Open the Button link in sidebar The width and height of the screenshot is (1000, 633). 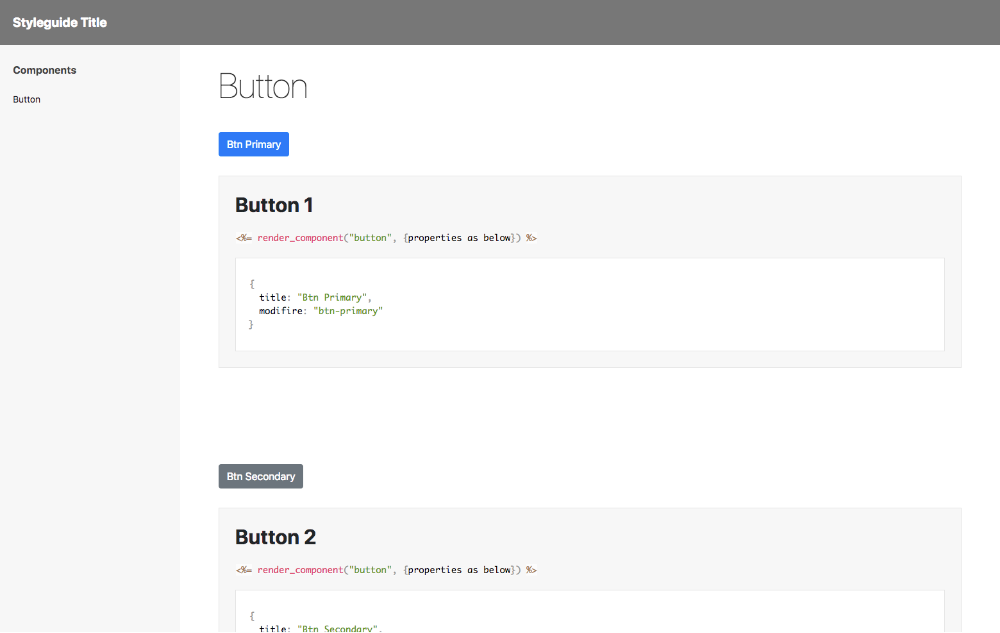click(x=27, y=100)
